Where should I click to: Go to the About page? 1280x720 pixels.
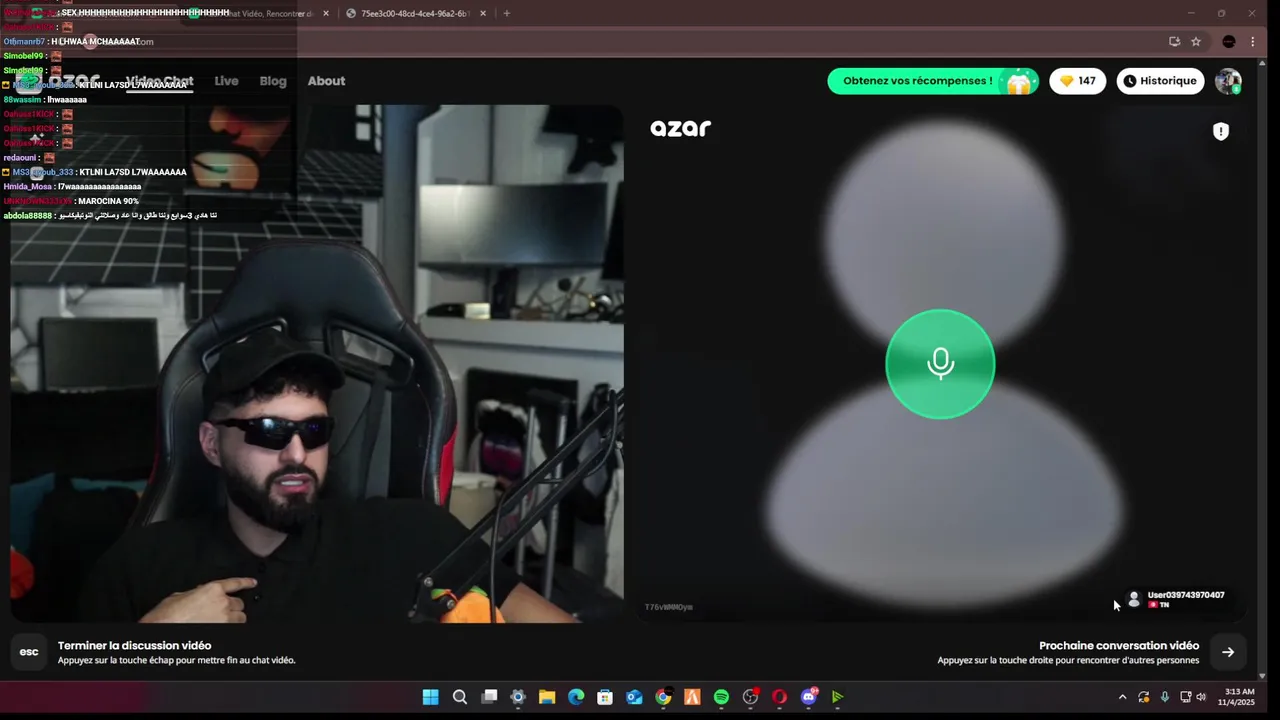[x=326, y=81]
